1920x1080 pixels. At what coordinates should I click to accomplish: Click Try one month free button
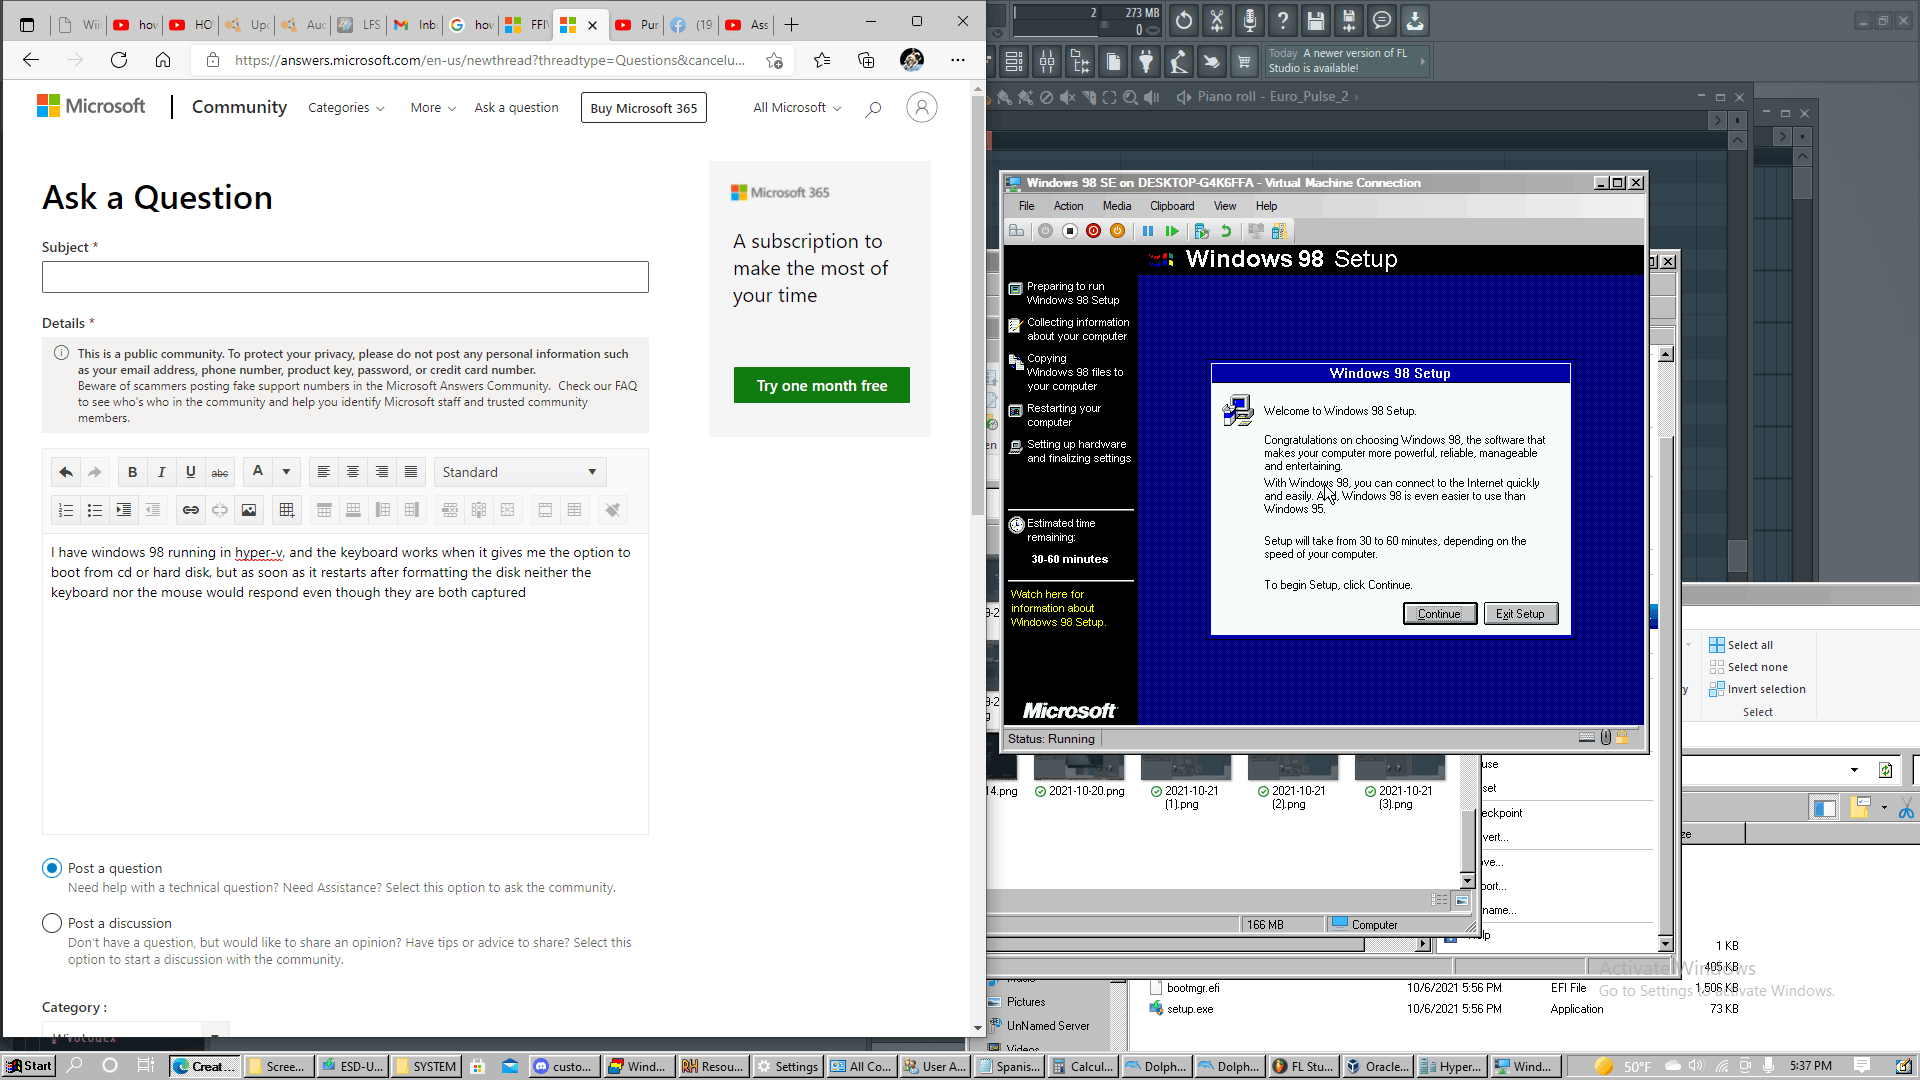click(x=822, y=386)
